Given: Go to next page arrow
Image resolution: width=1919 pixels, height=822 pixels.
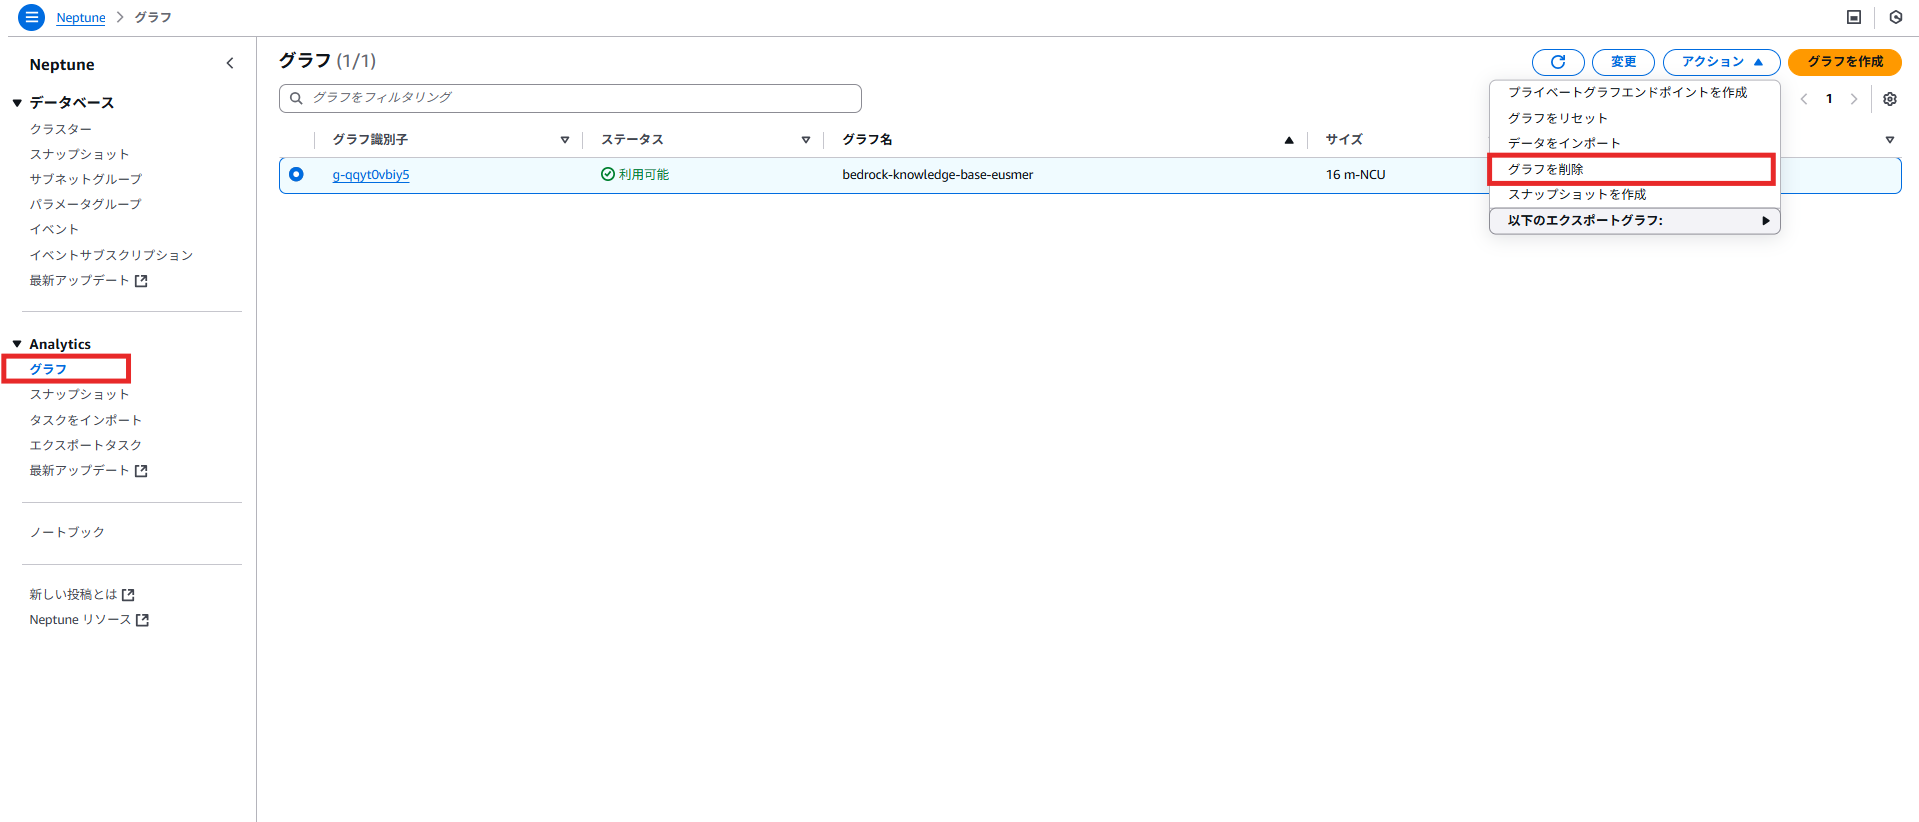Looking at the screenshot, I should point(1853,99).
